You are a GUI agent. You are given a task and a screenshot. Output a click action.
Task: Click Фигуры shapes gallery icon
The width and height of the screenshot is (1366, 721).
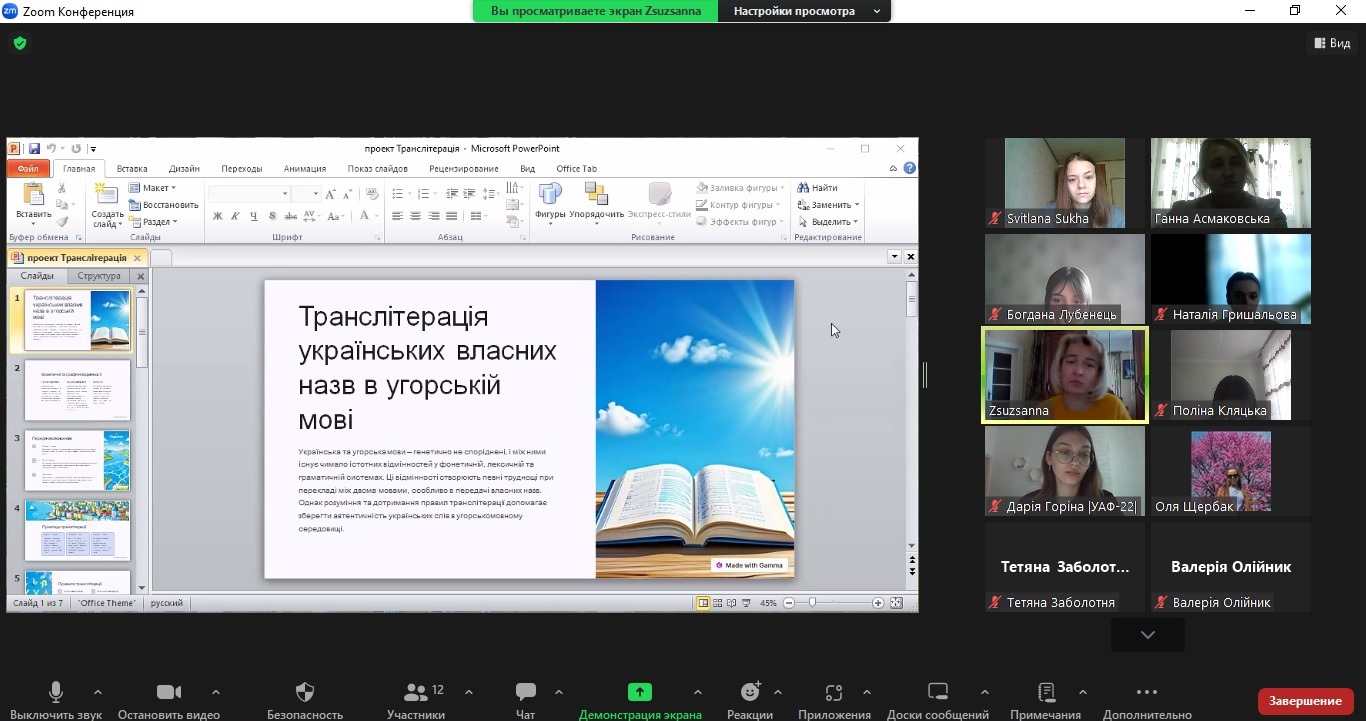[550, 194]
